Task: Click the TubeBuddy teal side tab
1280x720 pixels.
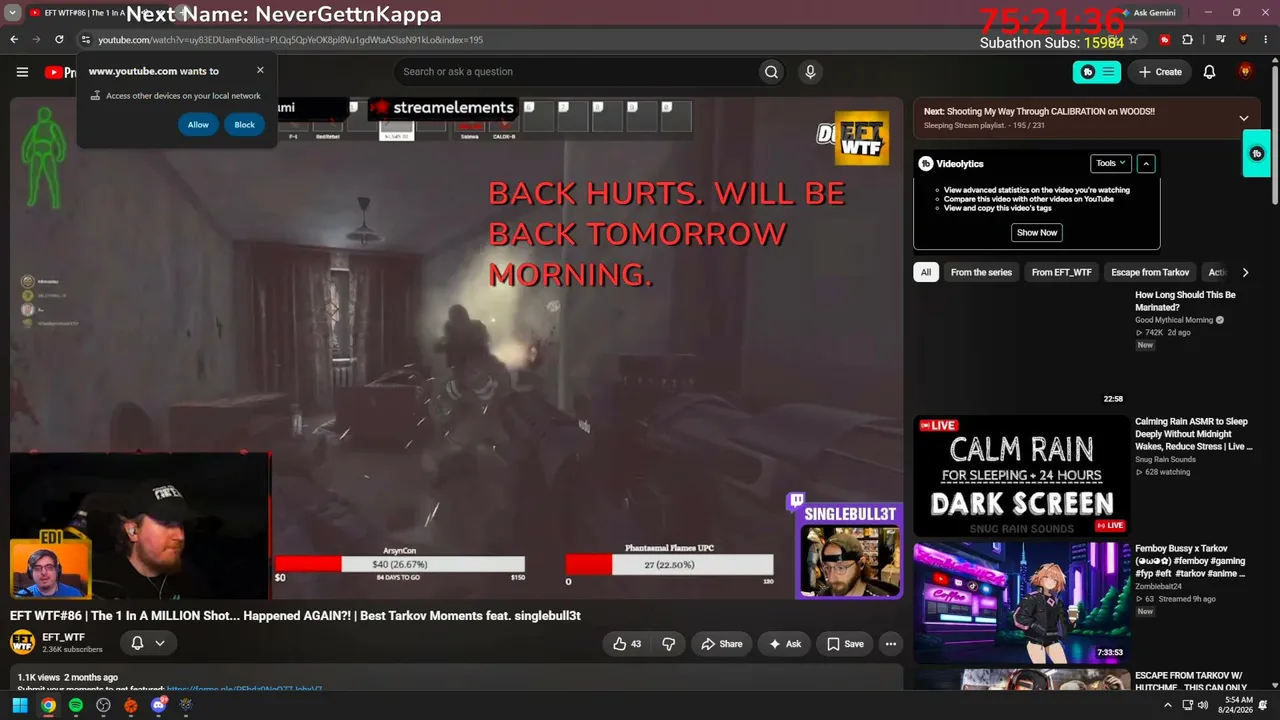Action: (1257, 154)
